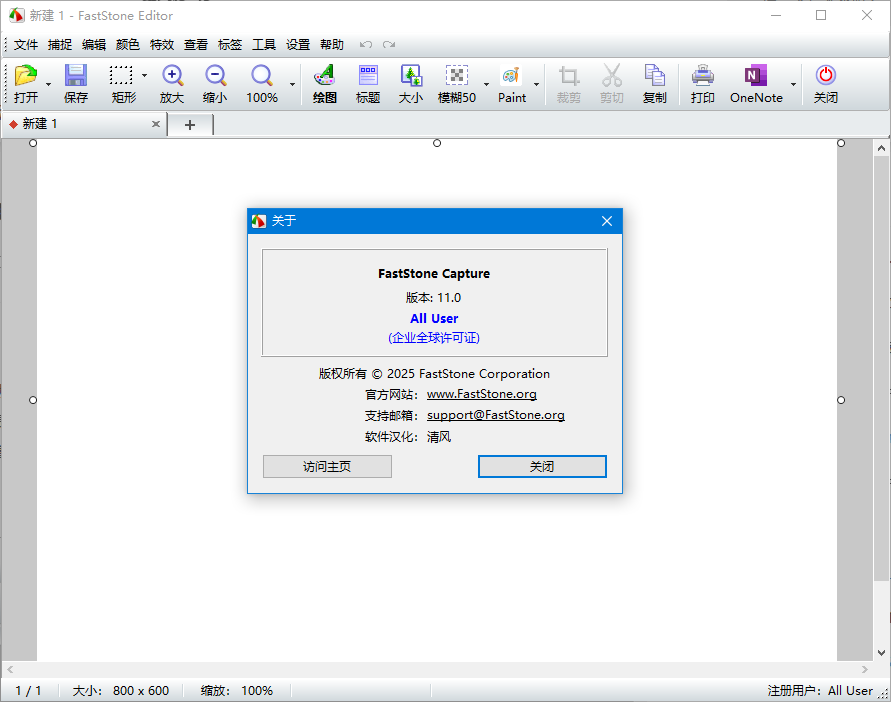Click the Copy (复制) icon

pyautogui.click(x=655, y=76)
